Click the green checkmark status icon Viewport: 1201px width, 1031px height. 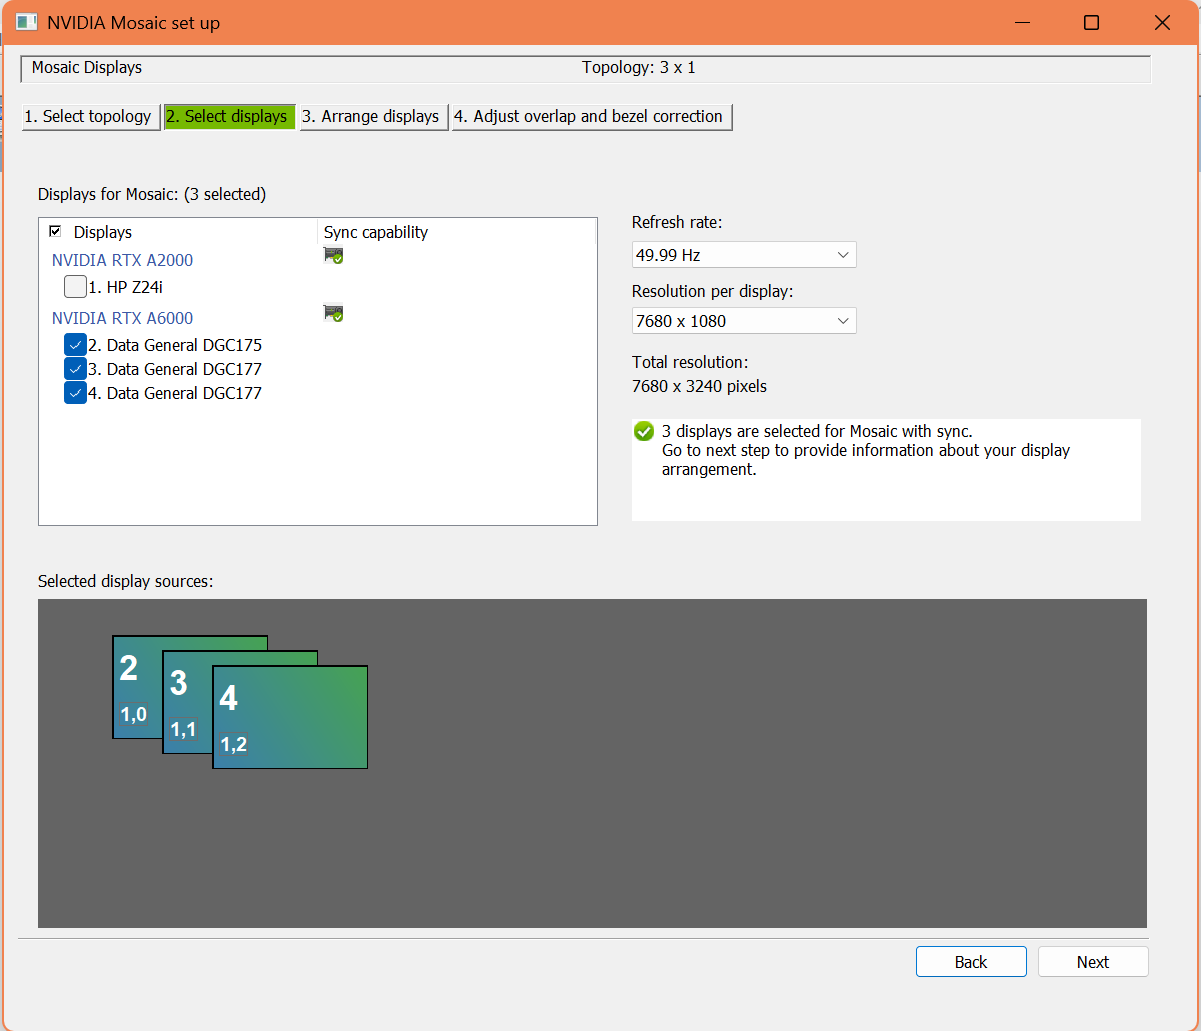click(x=644, y=432)
